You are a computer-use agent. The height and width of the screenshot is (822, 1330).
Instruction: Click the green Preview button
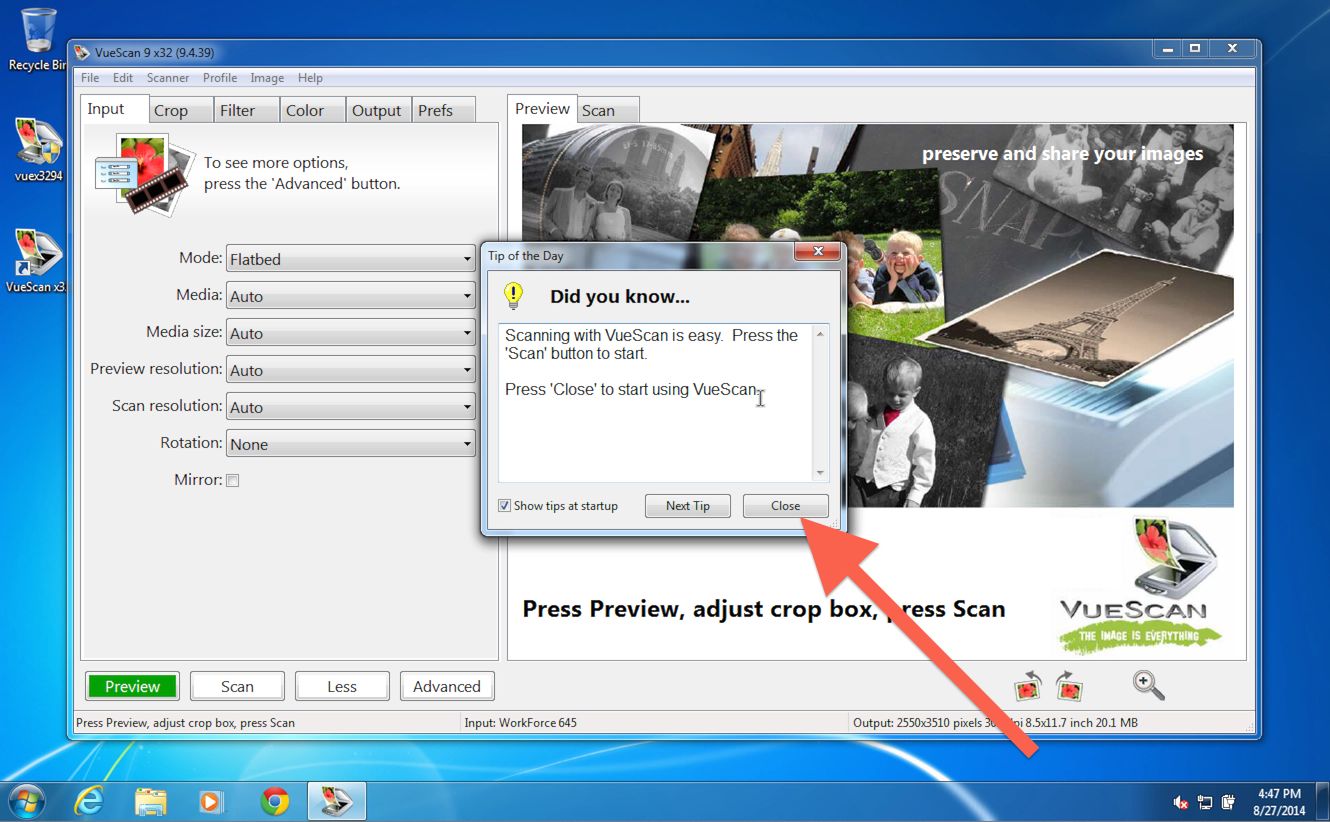132,686
